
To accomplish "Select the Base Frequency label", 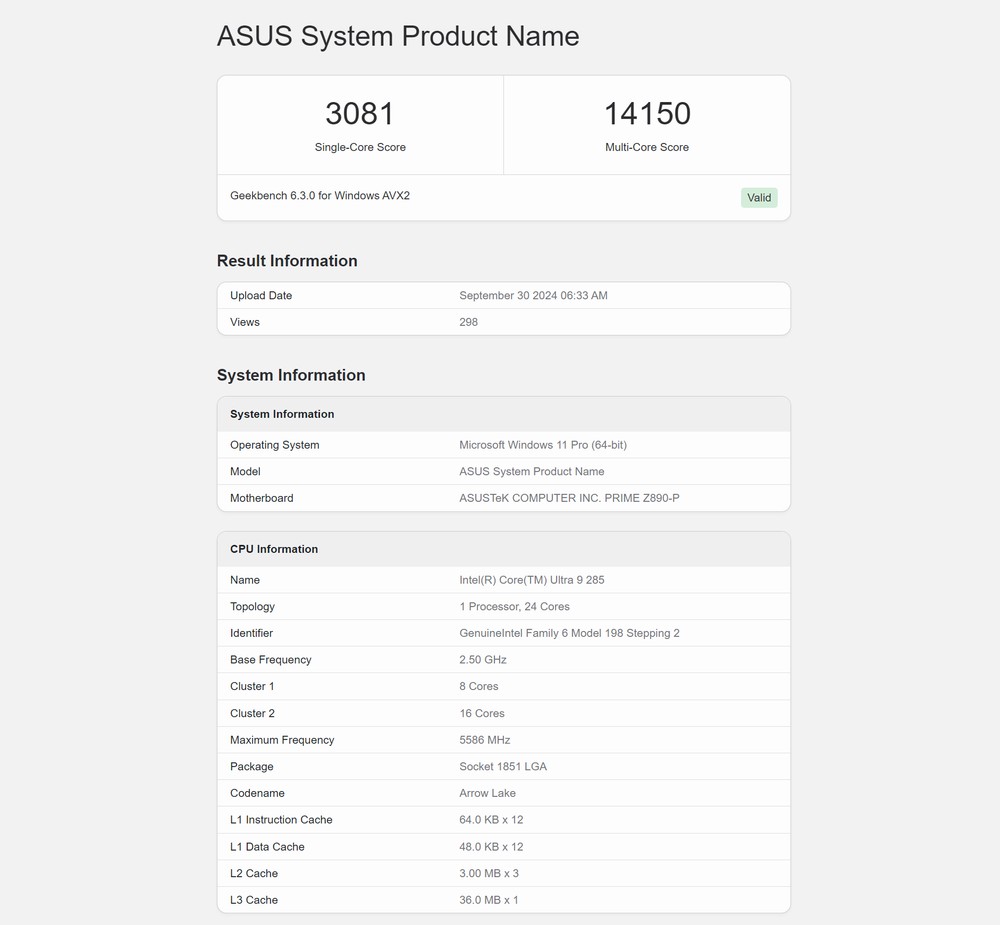I will (x=270, y=660).
